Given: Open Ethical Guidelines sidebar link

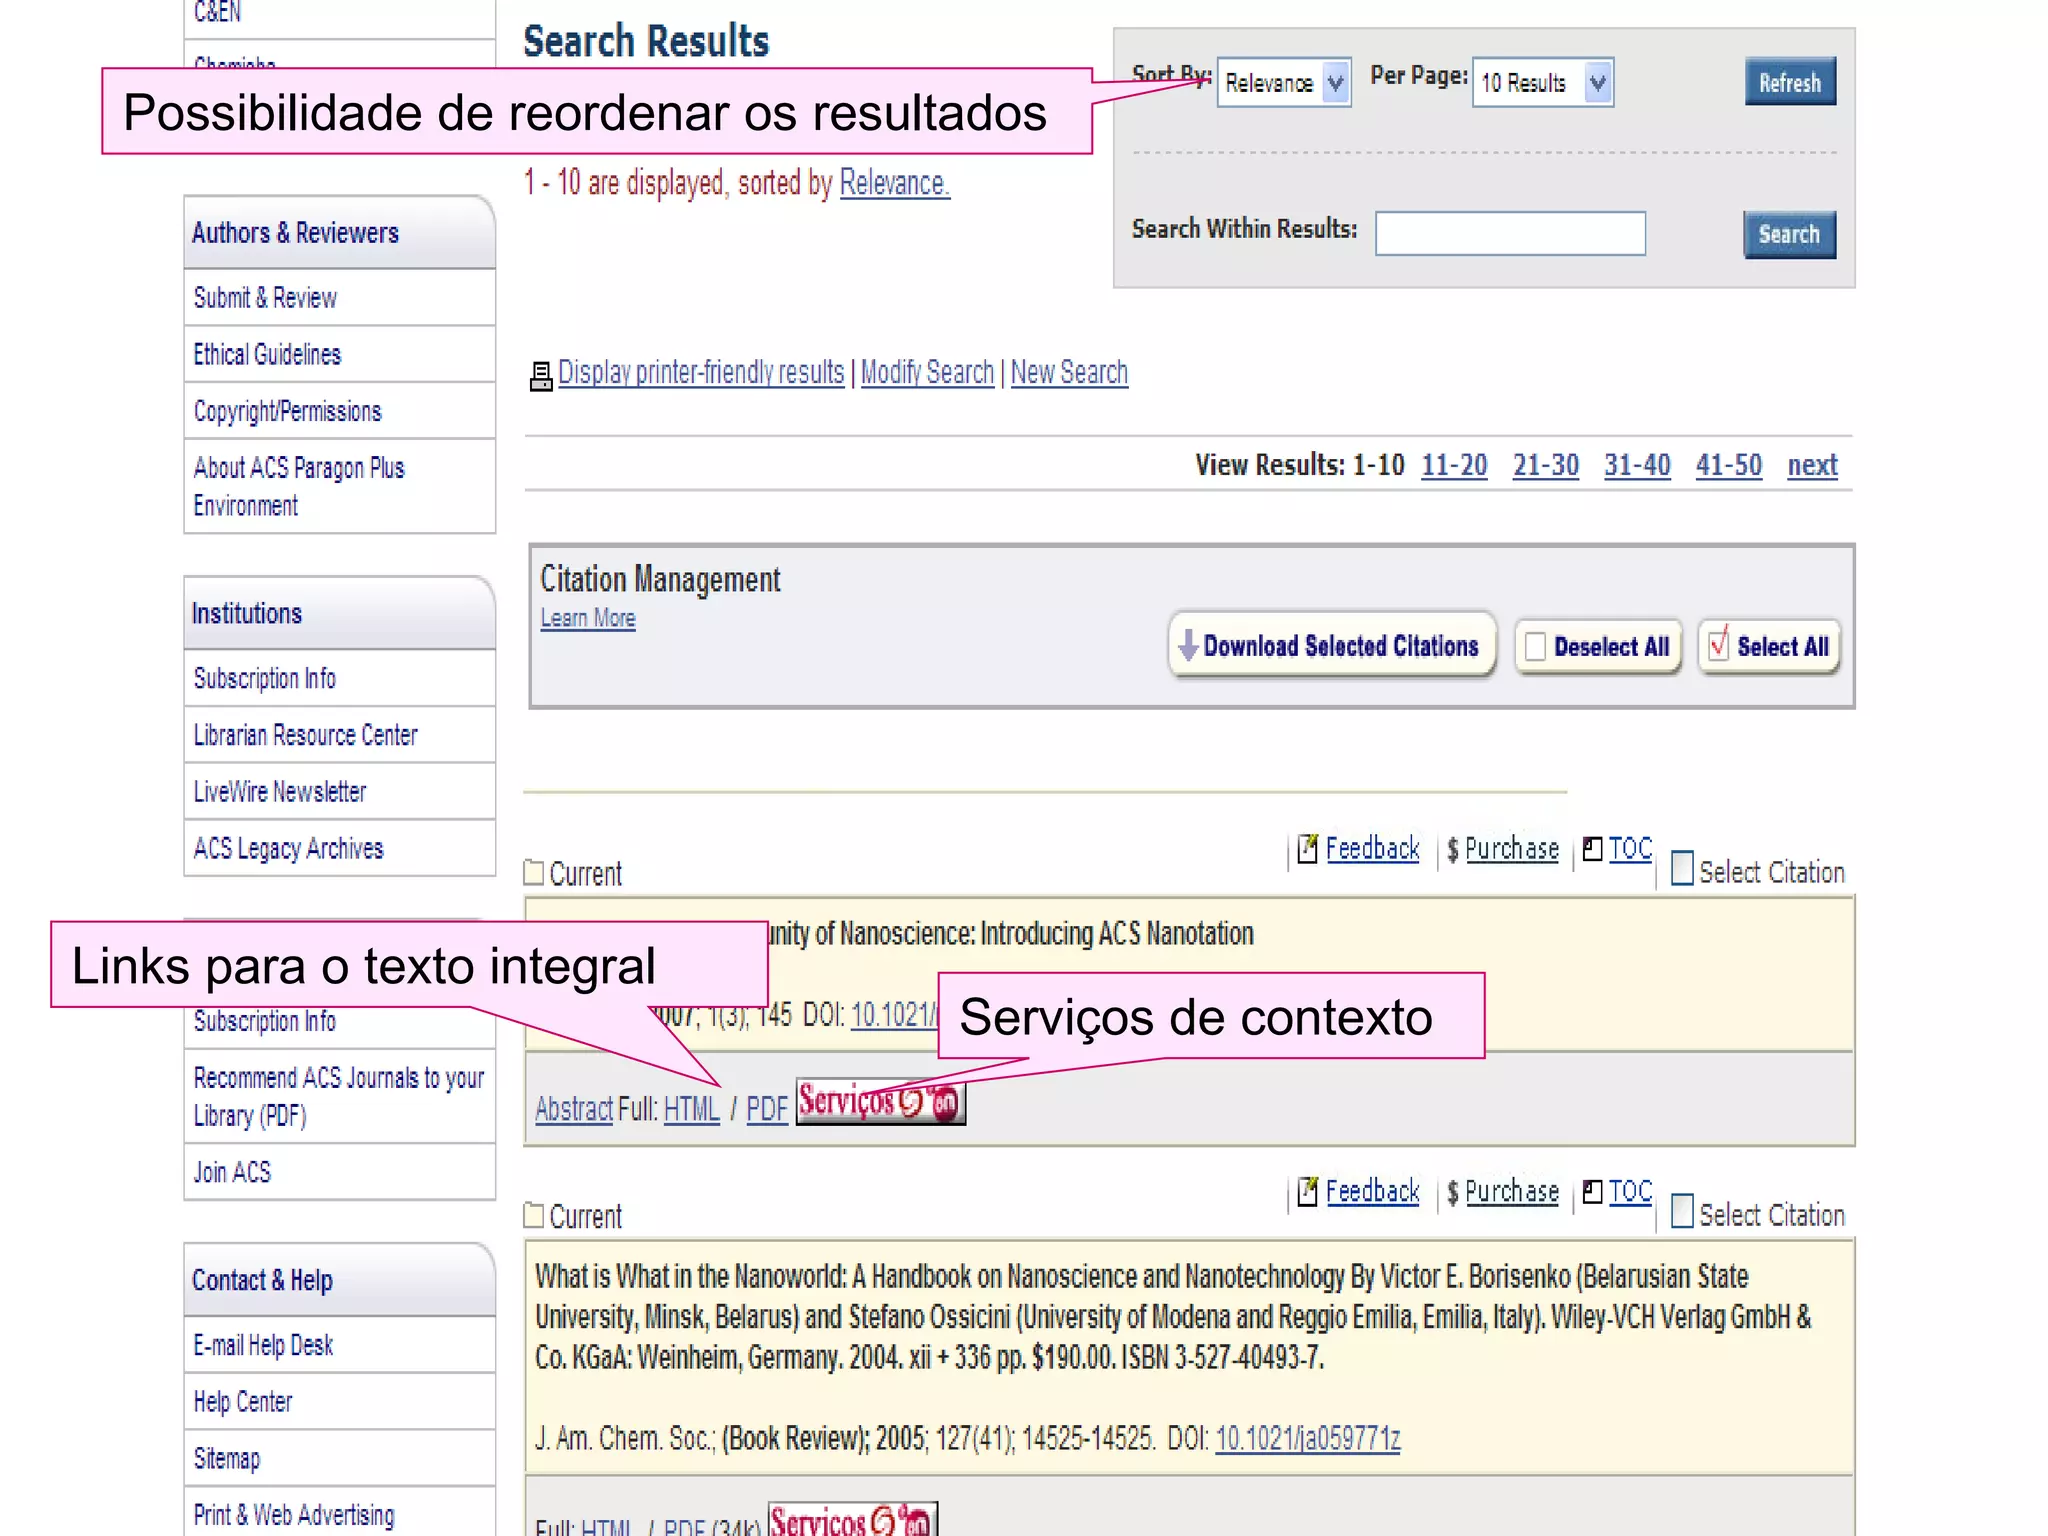Looking at the screenshot, I should (x=267, y=355).
